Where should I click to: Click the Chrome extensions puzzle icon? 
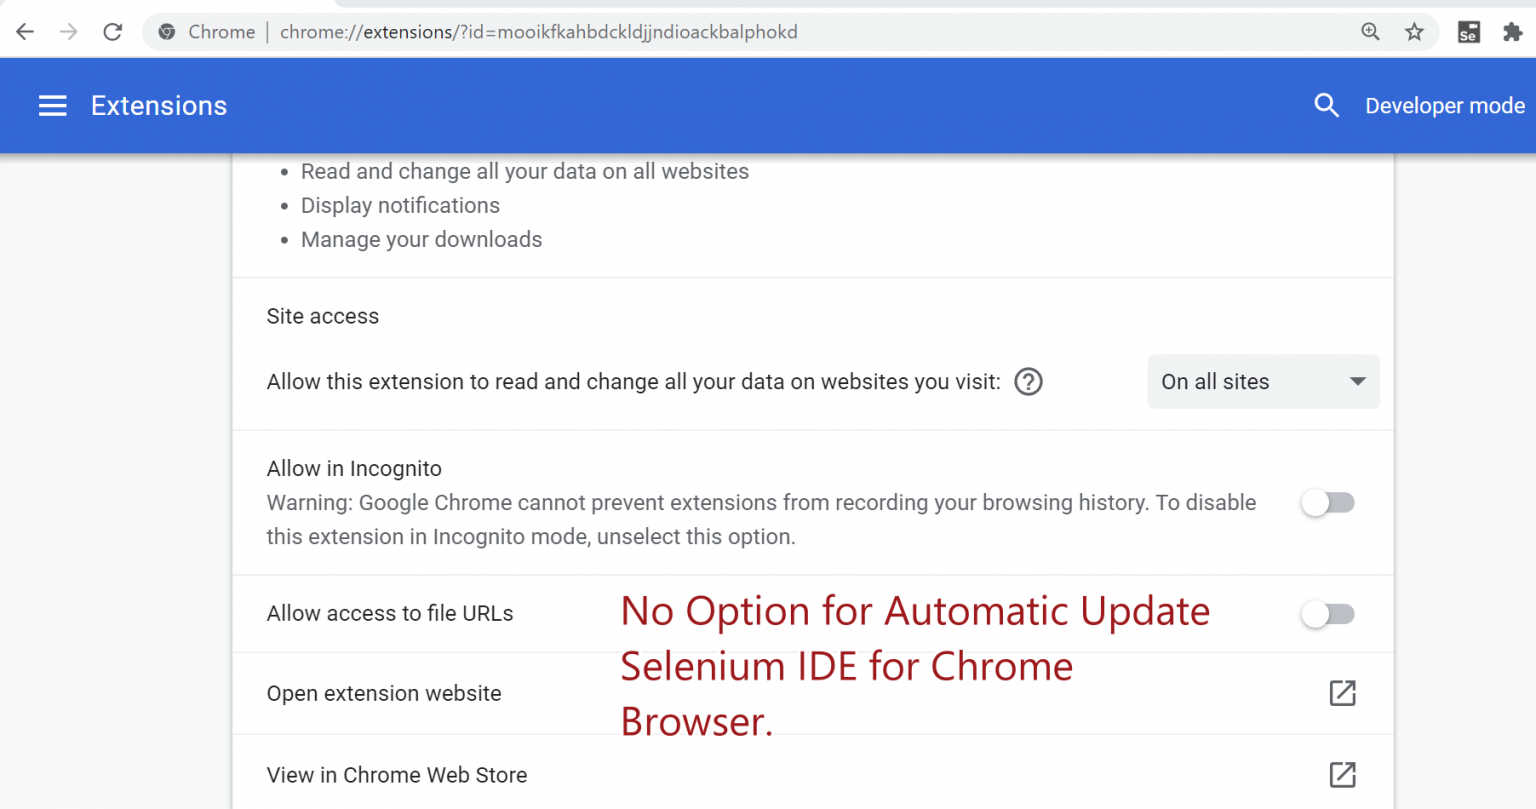[x=1512, y=31]
